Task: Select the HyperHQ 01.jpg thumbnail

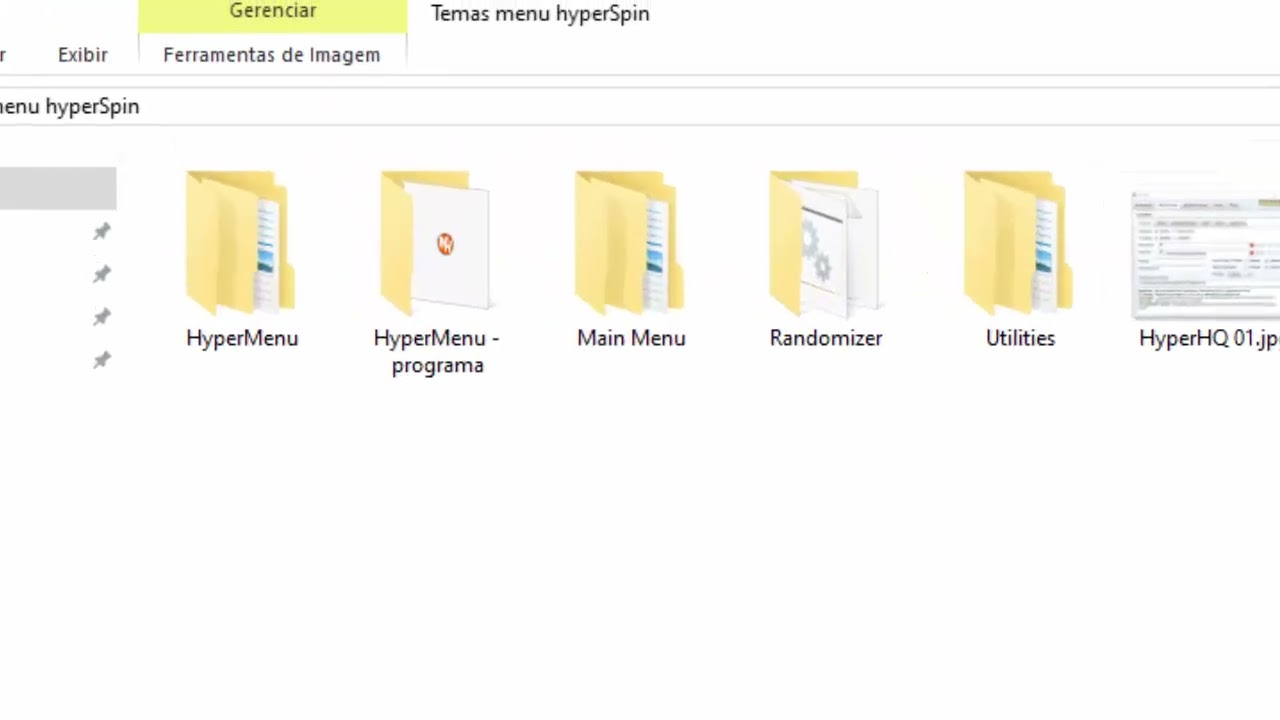Action: [x=1206, y=255]
